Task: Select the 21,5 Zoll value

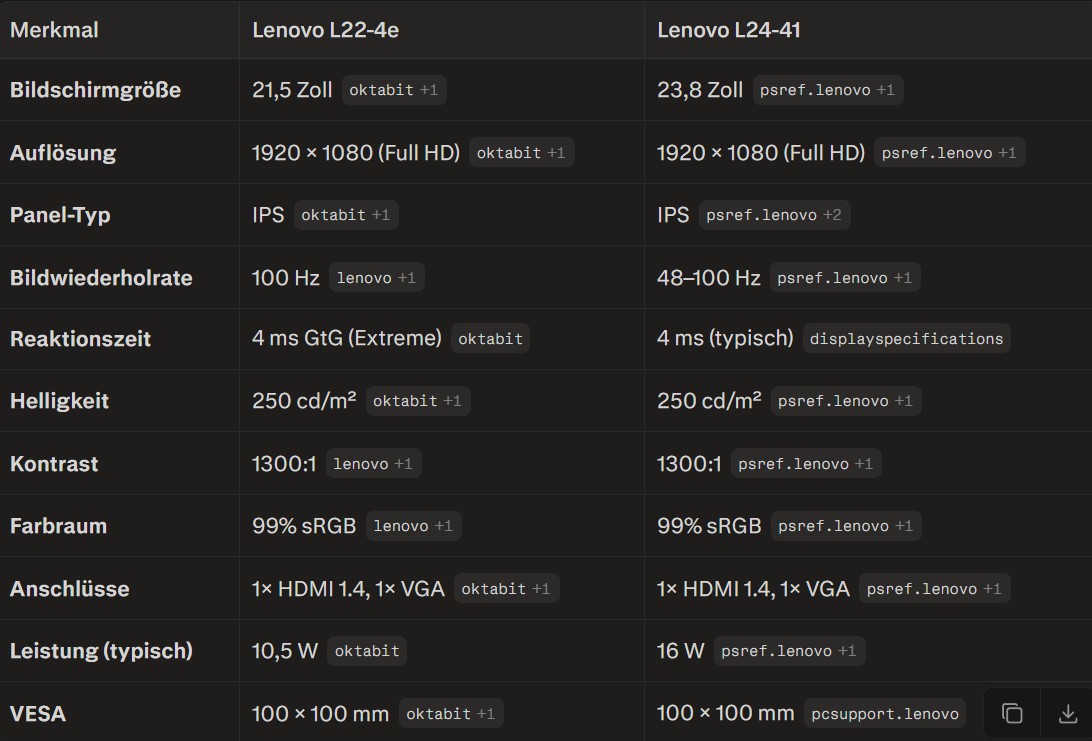Action: (292, 90)
